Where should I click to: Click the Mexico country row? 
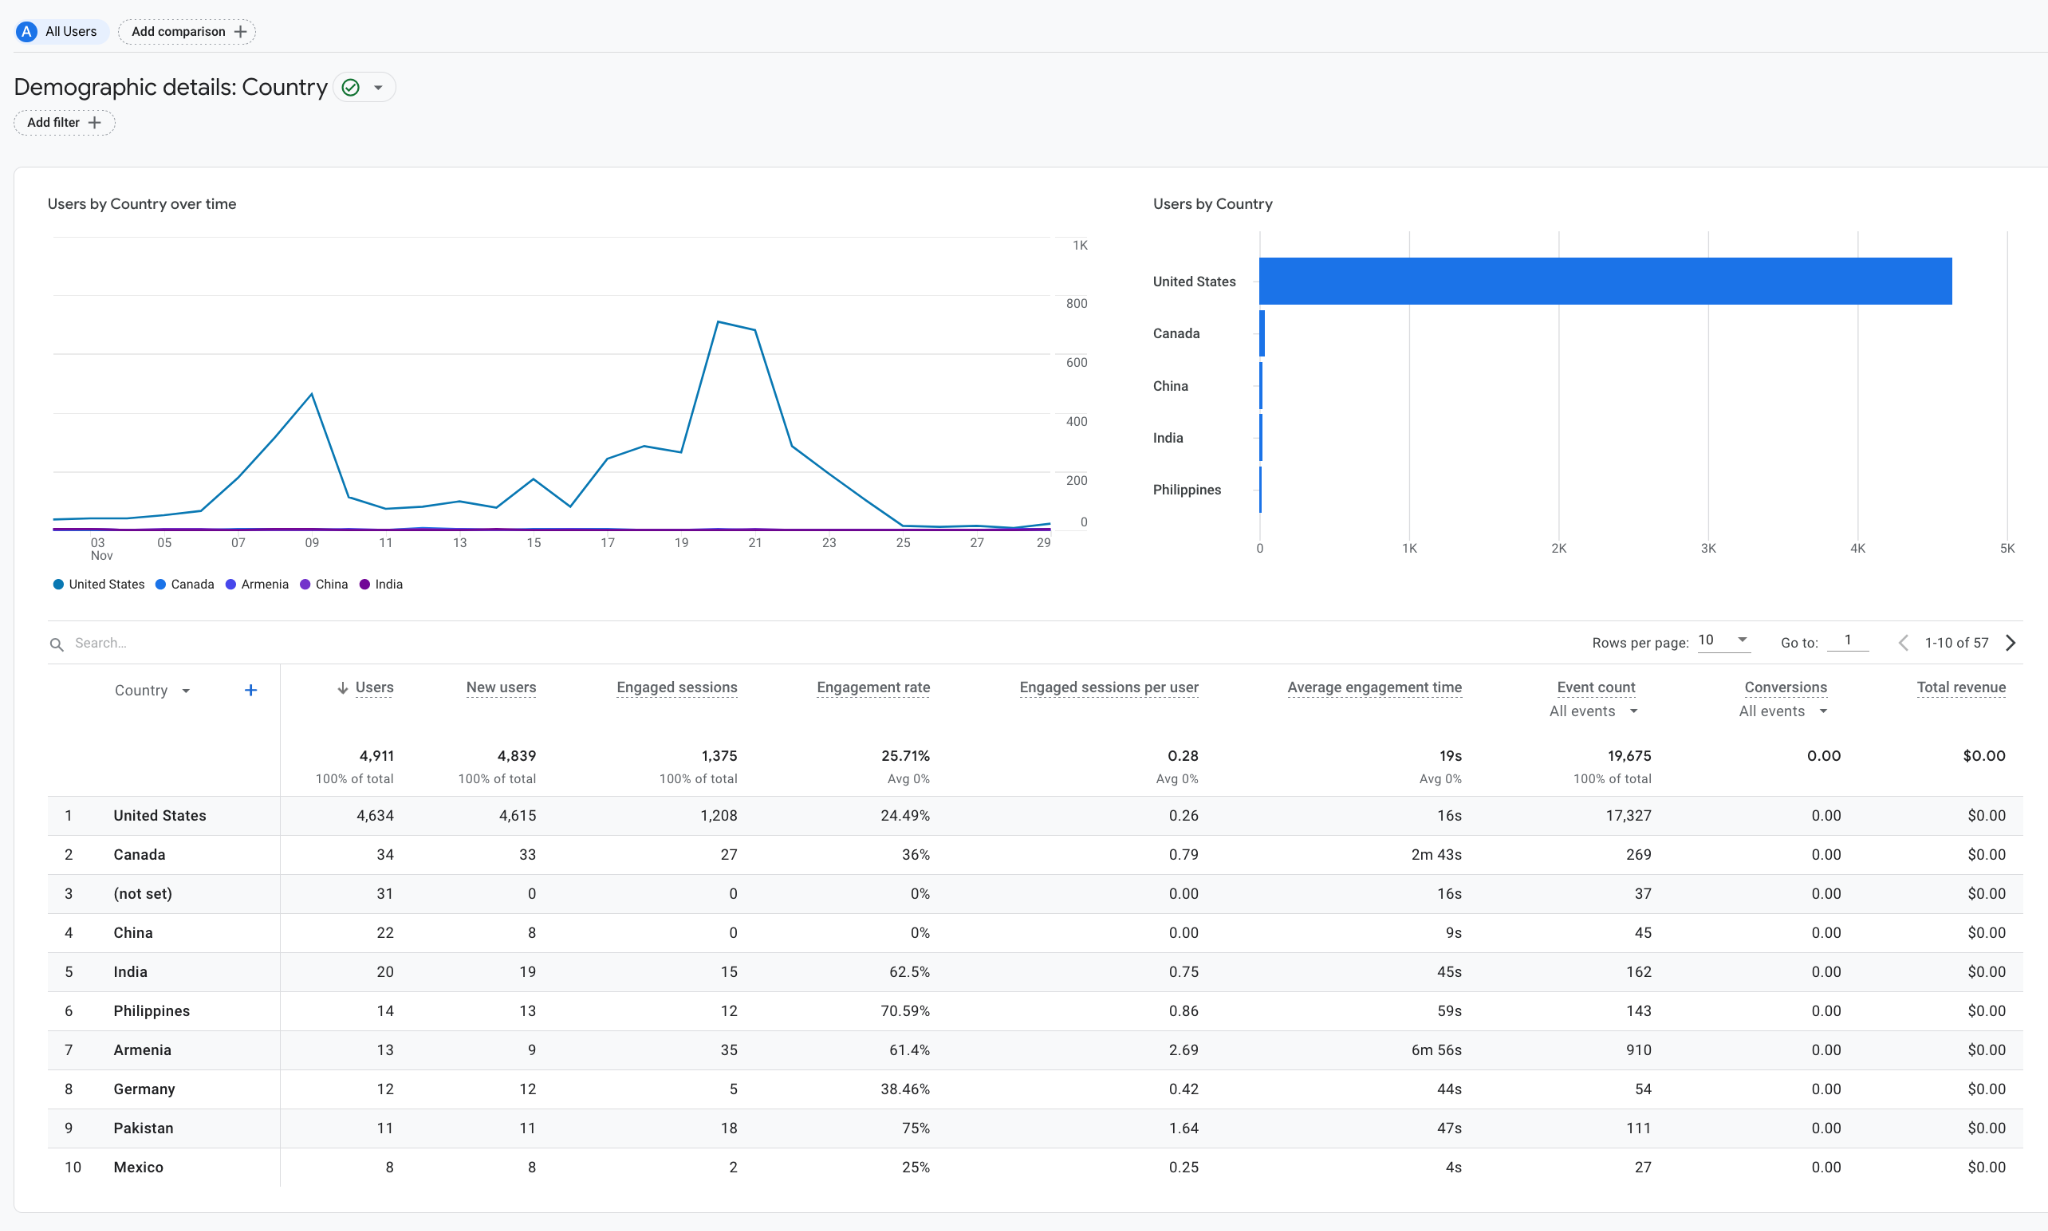[x=1035, y=1167]
